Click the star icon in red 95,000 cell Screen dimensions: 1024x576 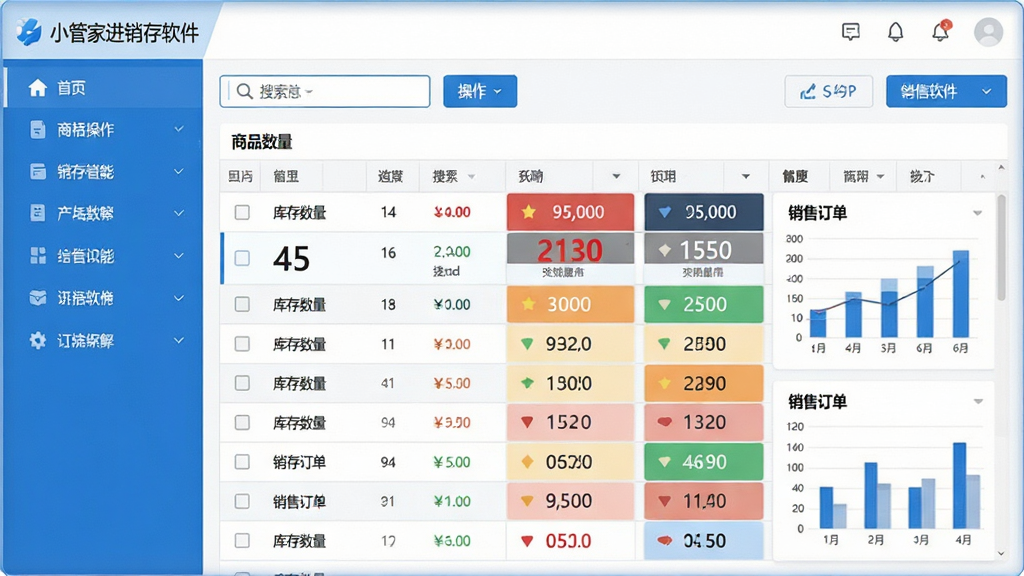[x=528, y=212]
